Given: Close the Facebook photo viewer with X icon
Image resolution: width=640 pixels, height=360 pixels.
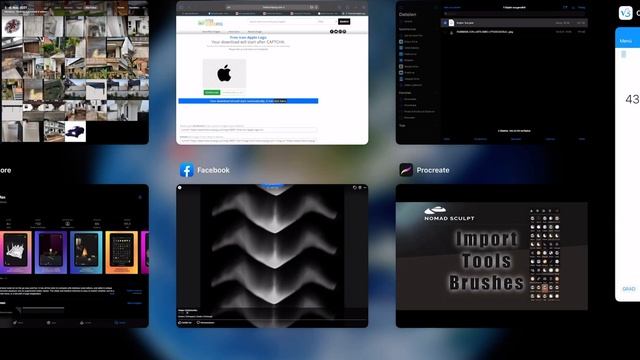Looking at the screenshot, I should coord(180,188).
